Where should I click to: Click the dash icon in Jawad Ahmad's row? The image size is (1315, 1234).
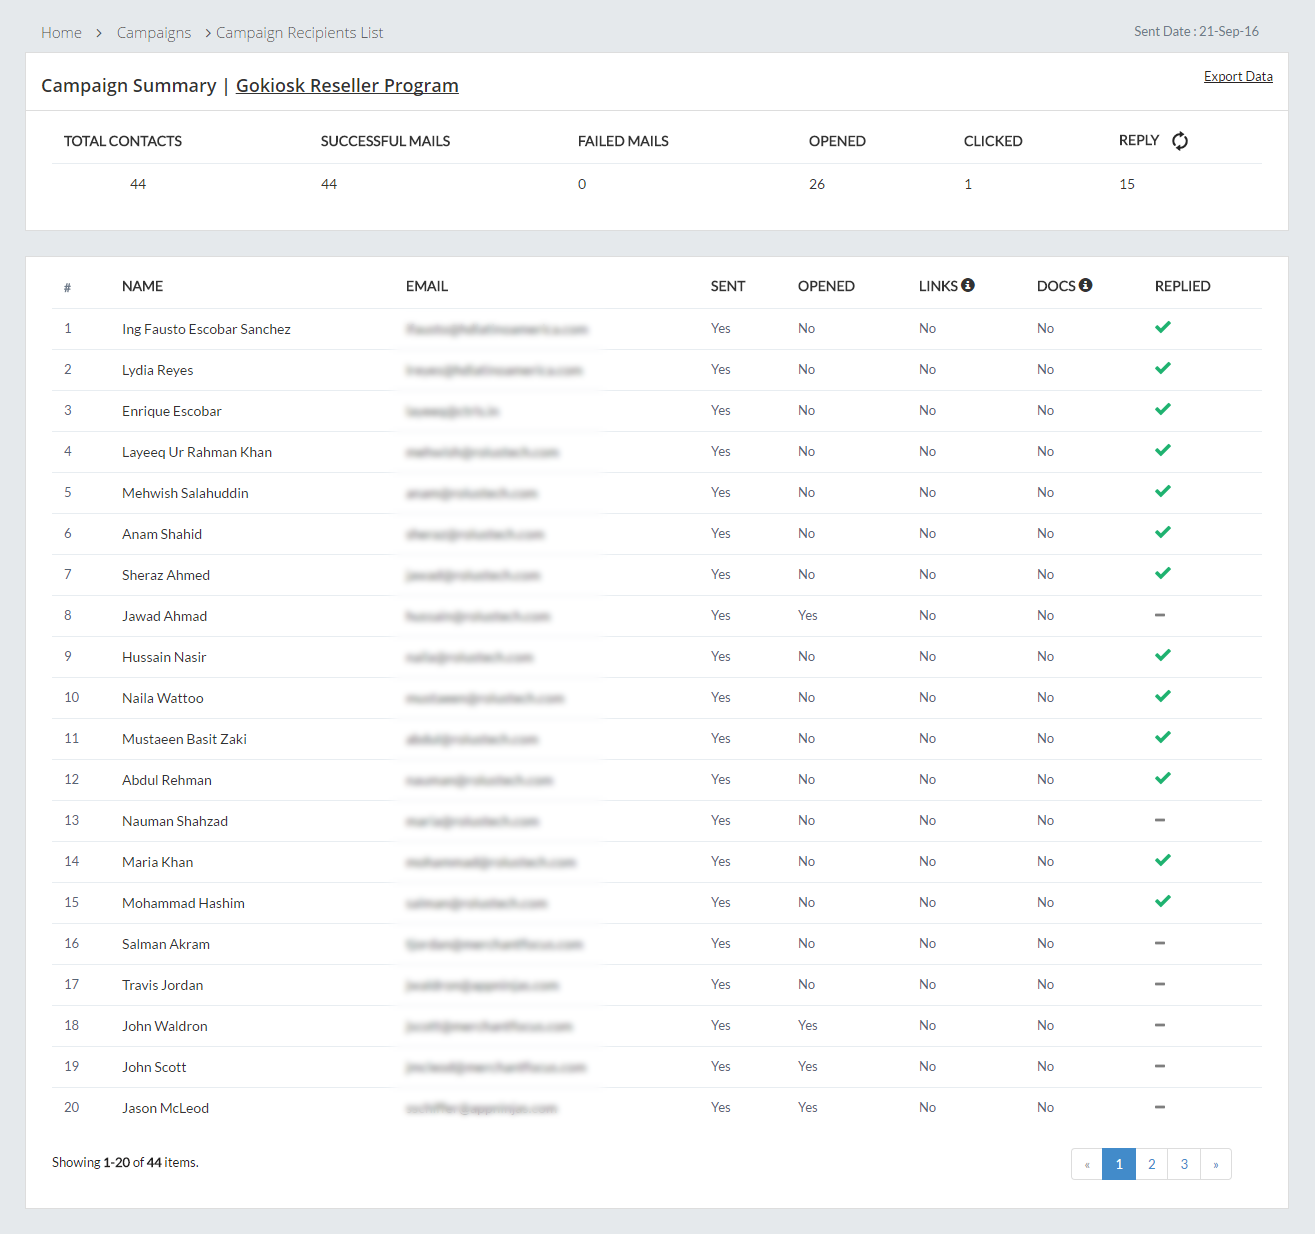1160,615
